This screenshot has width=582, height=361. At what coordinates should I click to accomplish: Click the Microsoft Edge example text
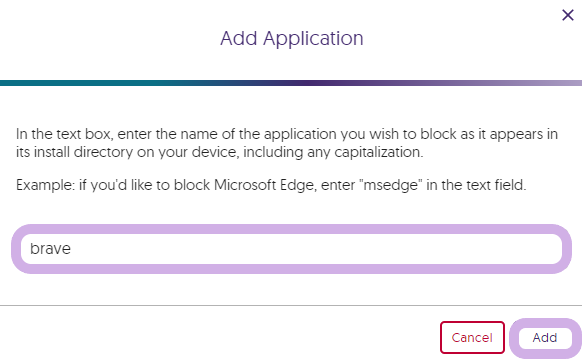pos(271,185)
